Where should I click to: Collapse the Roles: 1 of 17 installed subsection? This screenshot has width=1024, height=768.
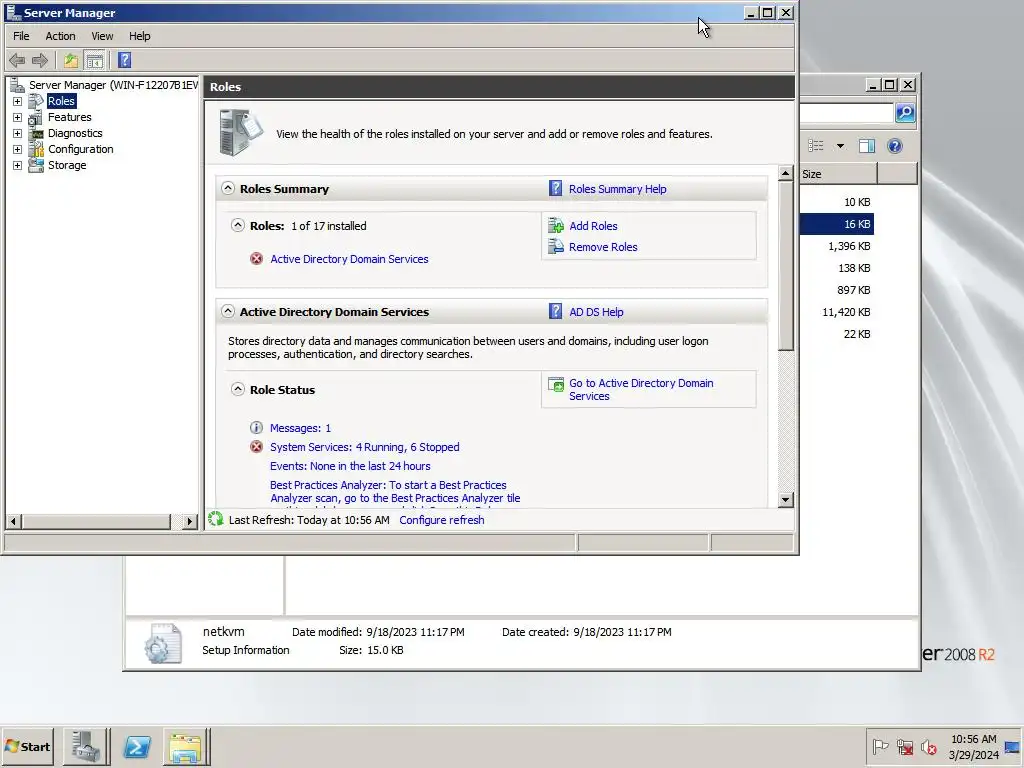click(x=238, y=225)
